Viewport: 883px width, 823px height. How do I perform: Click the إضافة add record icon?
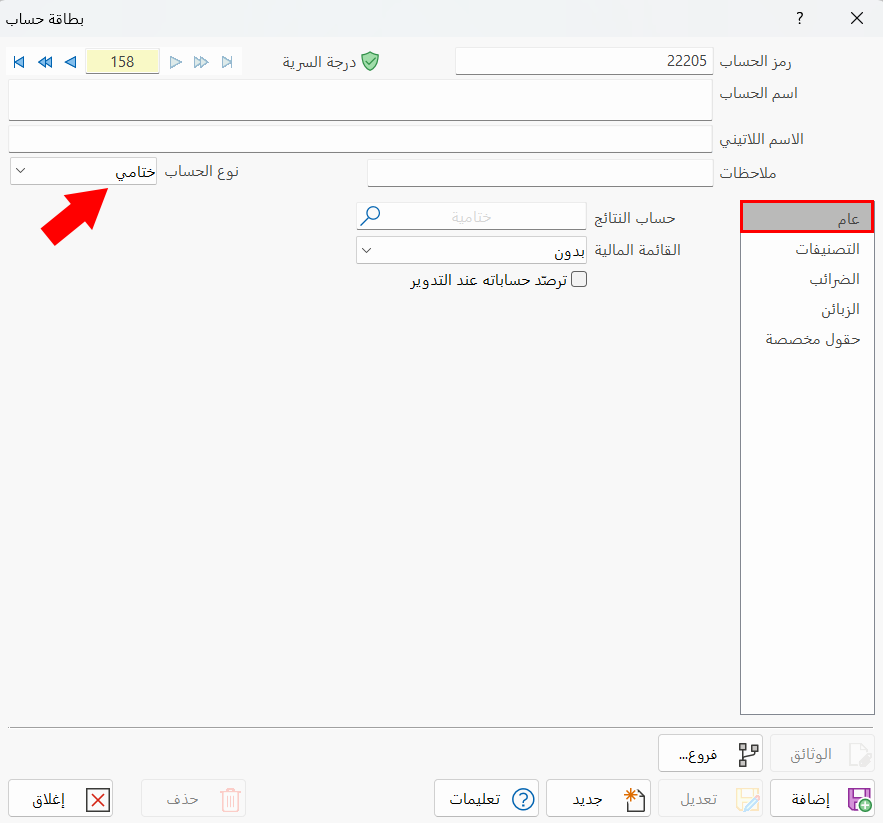coord(858,798)
